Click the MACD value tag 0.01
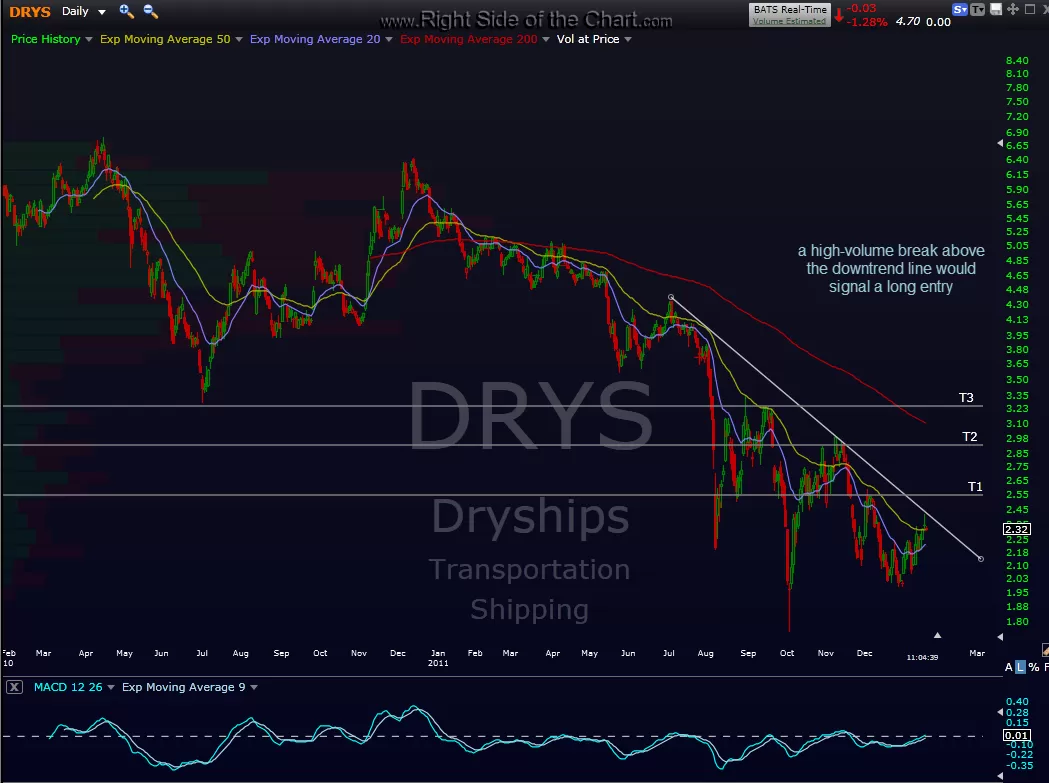This screenshot has height=783, width=1049. [x=1017, y=735]
